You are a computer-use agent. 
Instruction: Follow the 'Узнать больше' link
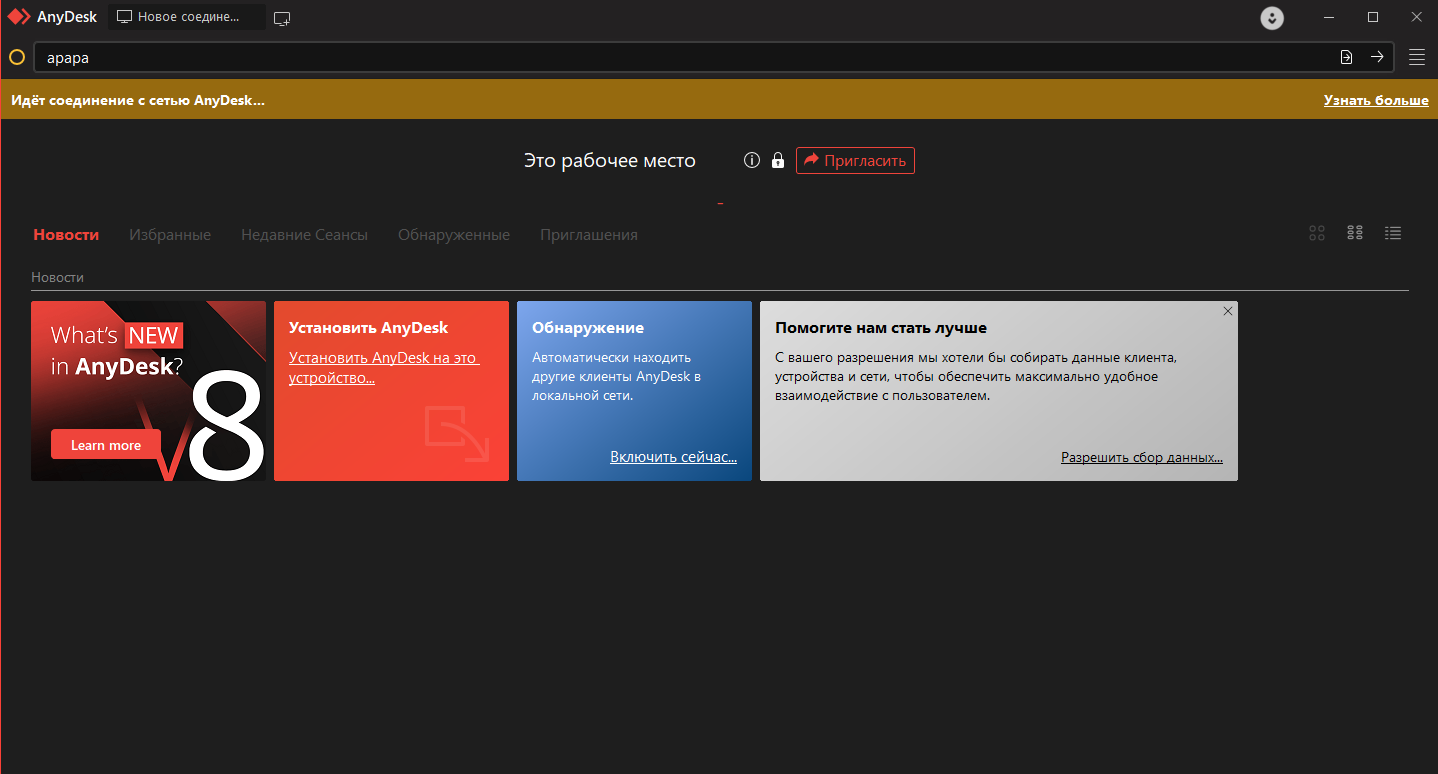coord(1376,101)
